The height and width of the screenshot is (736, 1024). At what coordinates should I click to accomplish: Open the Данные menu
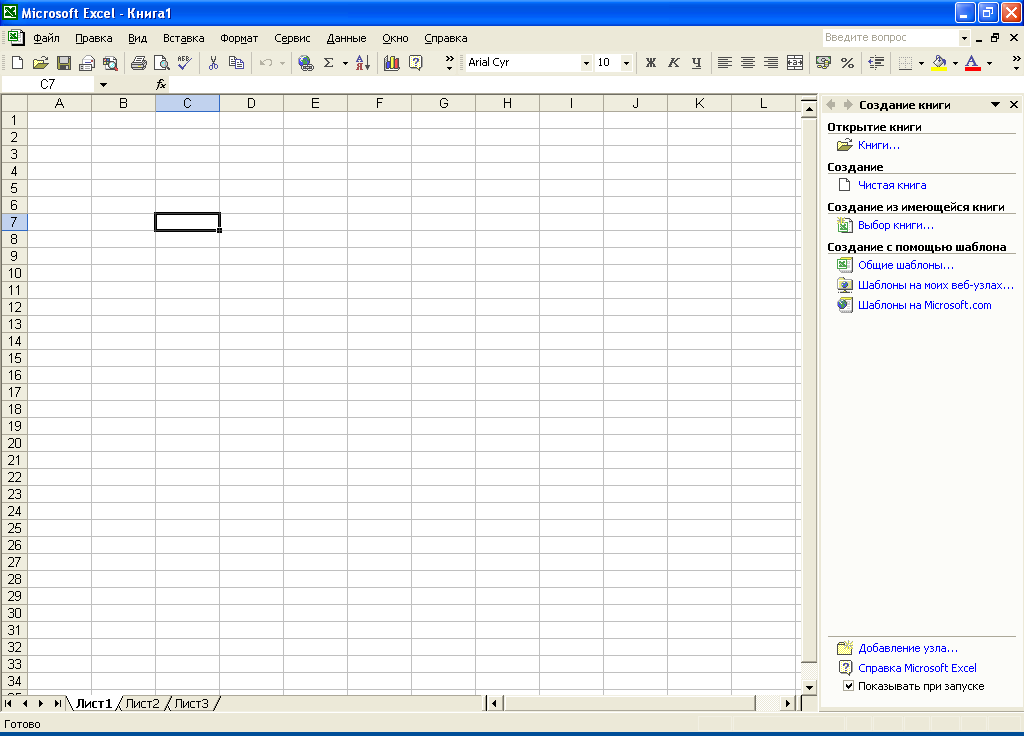[346, 38]
